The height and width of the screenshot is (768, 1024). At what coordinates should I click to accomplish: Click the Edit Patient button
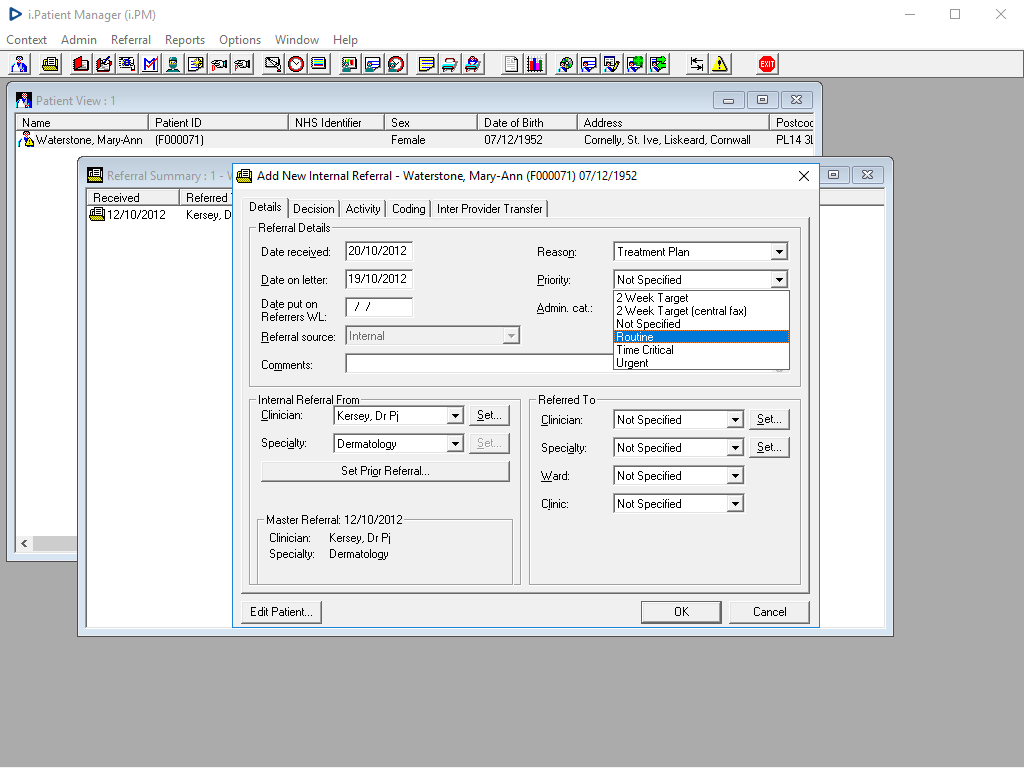281,612
